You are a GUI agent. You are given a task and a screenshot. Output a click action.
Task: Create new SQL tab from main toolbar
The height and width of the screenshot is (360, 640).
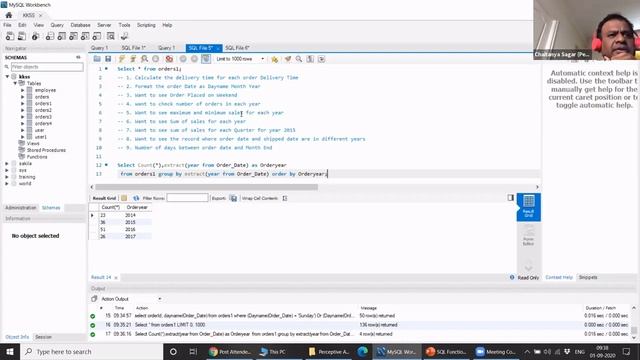pyautogui.click(x=10, y=36)
